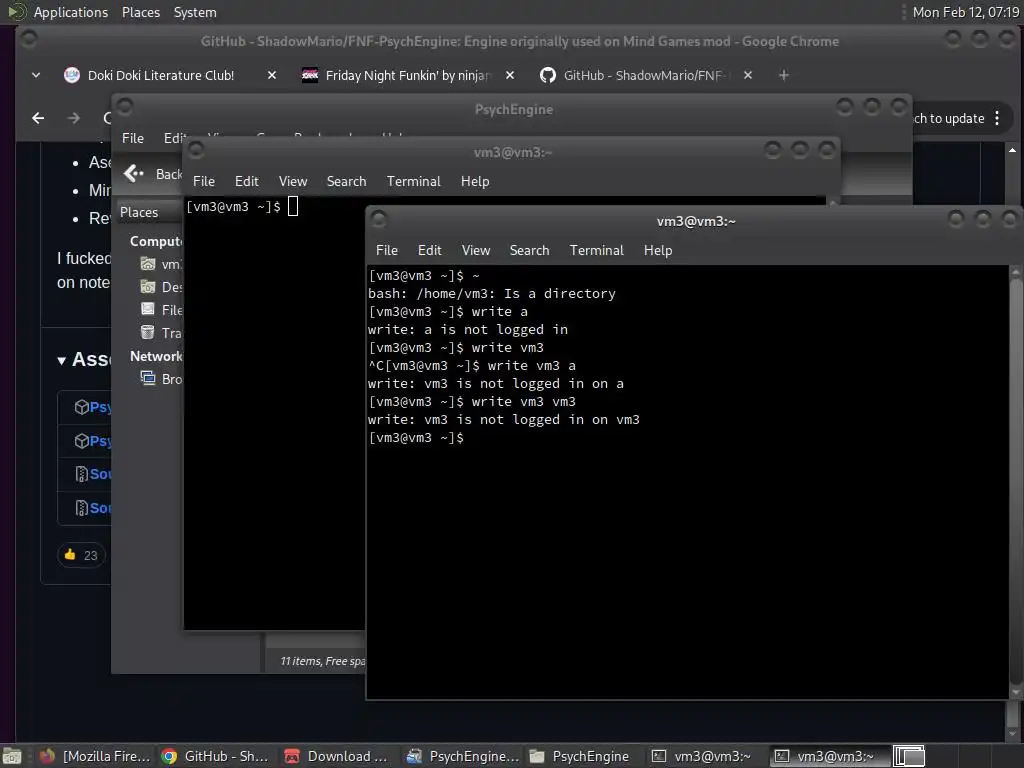The width and height of the screenshot is (1024, 768).
Task: Click the clock showing Mon Feb 12
Action: pos(965,12)
